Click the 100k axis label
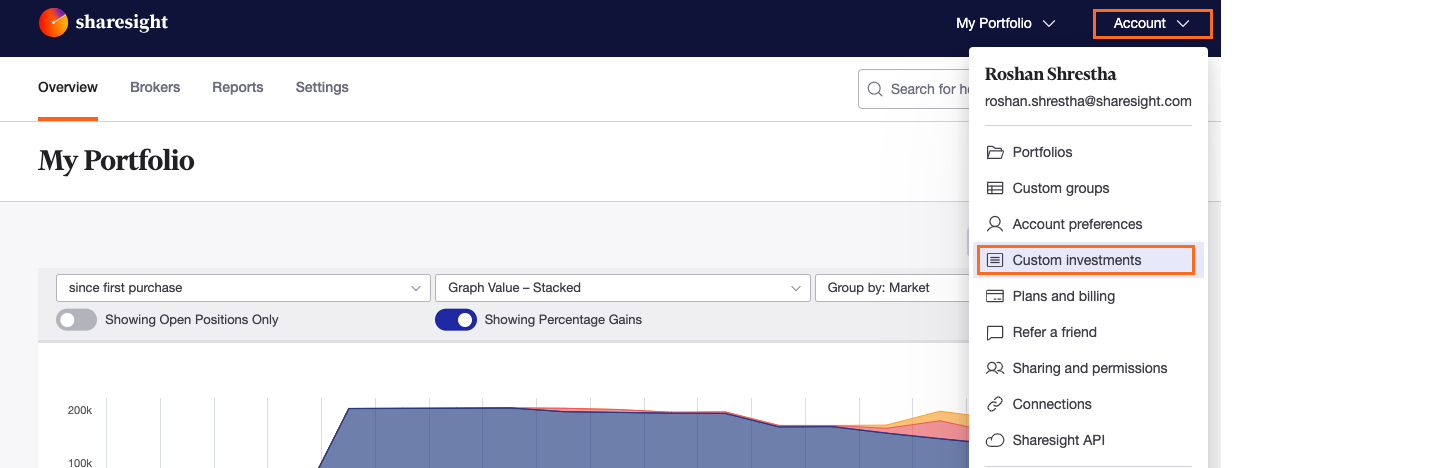This screenshot has height=468, width=1434. tap(80, 463)
